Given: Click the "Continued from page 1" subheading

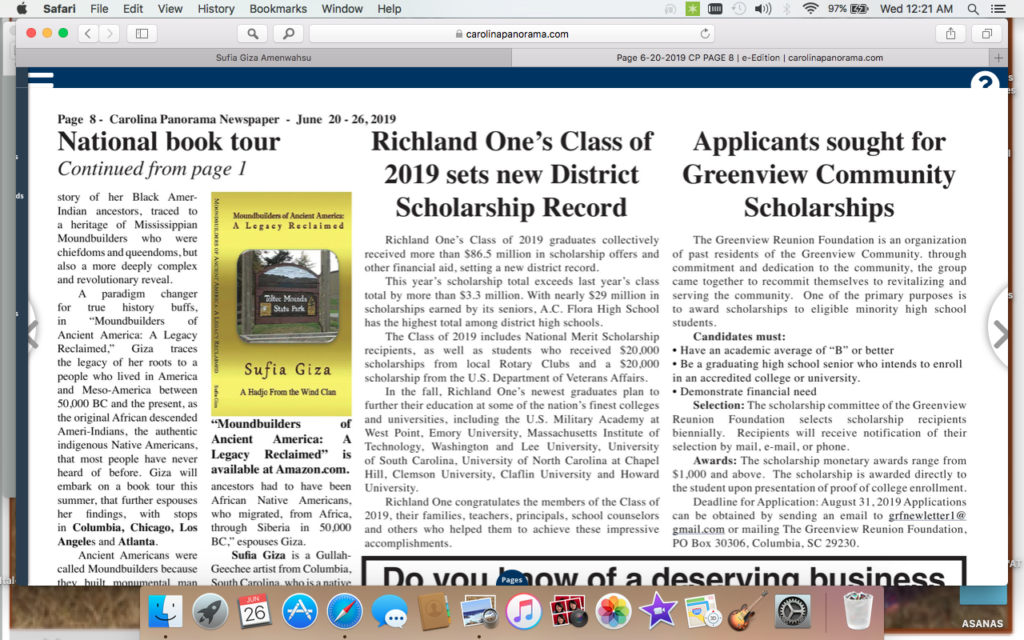Looking at the screenshot, I should [152, 169].
